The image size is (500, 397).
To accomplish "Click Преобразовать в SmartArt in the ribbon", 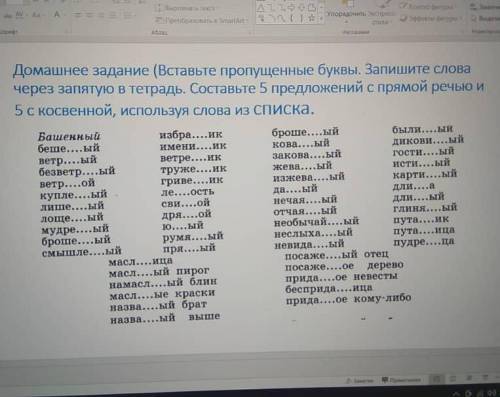I will point(202,20).
